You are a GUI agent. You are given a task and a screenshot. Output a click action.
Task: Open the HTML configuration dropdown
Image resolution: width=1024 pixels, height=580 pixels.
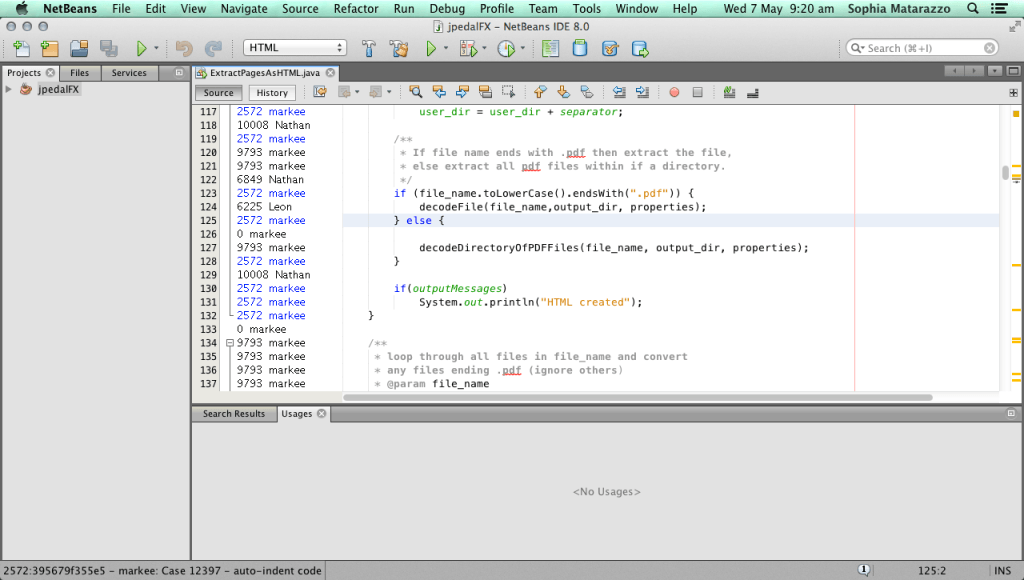295,46
